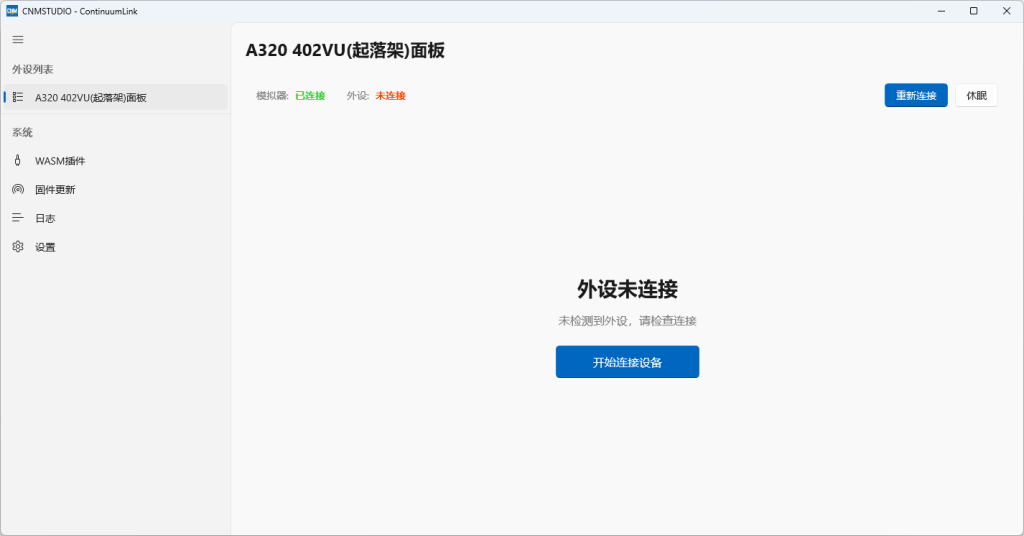
Task: Click the 休眠 button
Action: pos(976,95)
